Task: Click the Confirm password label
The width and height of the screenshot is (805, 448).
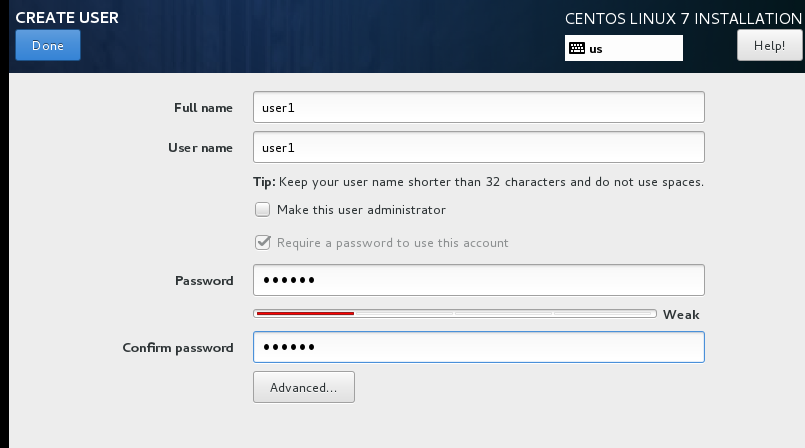Action: click(178, 348)
